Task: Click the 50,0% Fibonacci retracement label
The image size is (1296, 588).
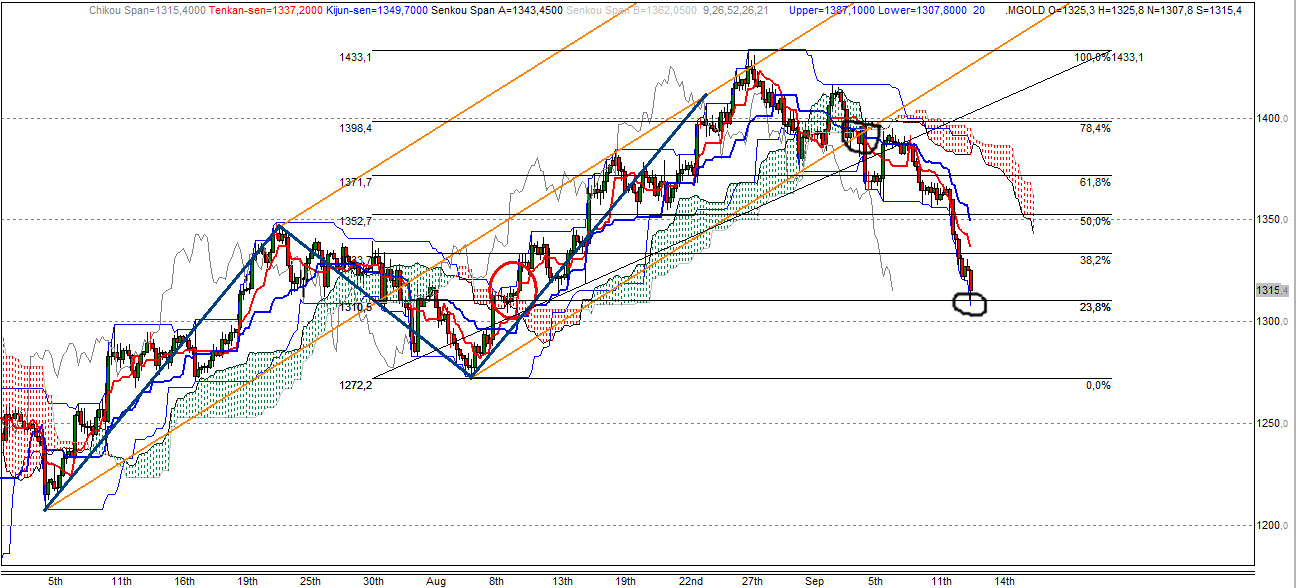Action: pyautogui.click(x=1094, y=221)
